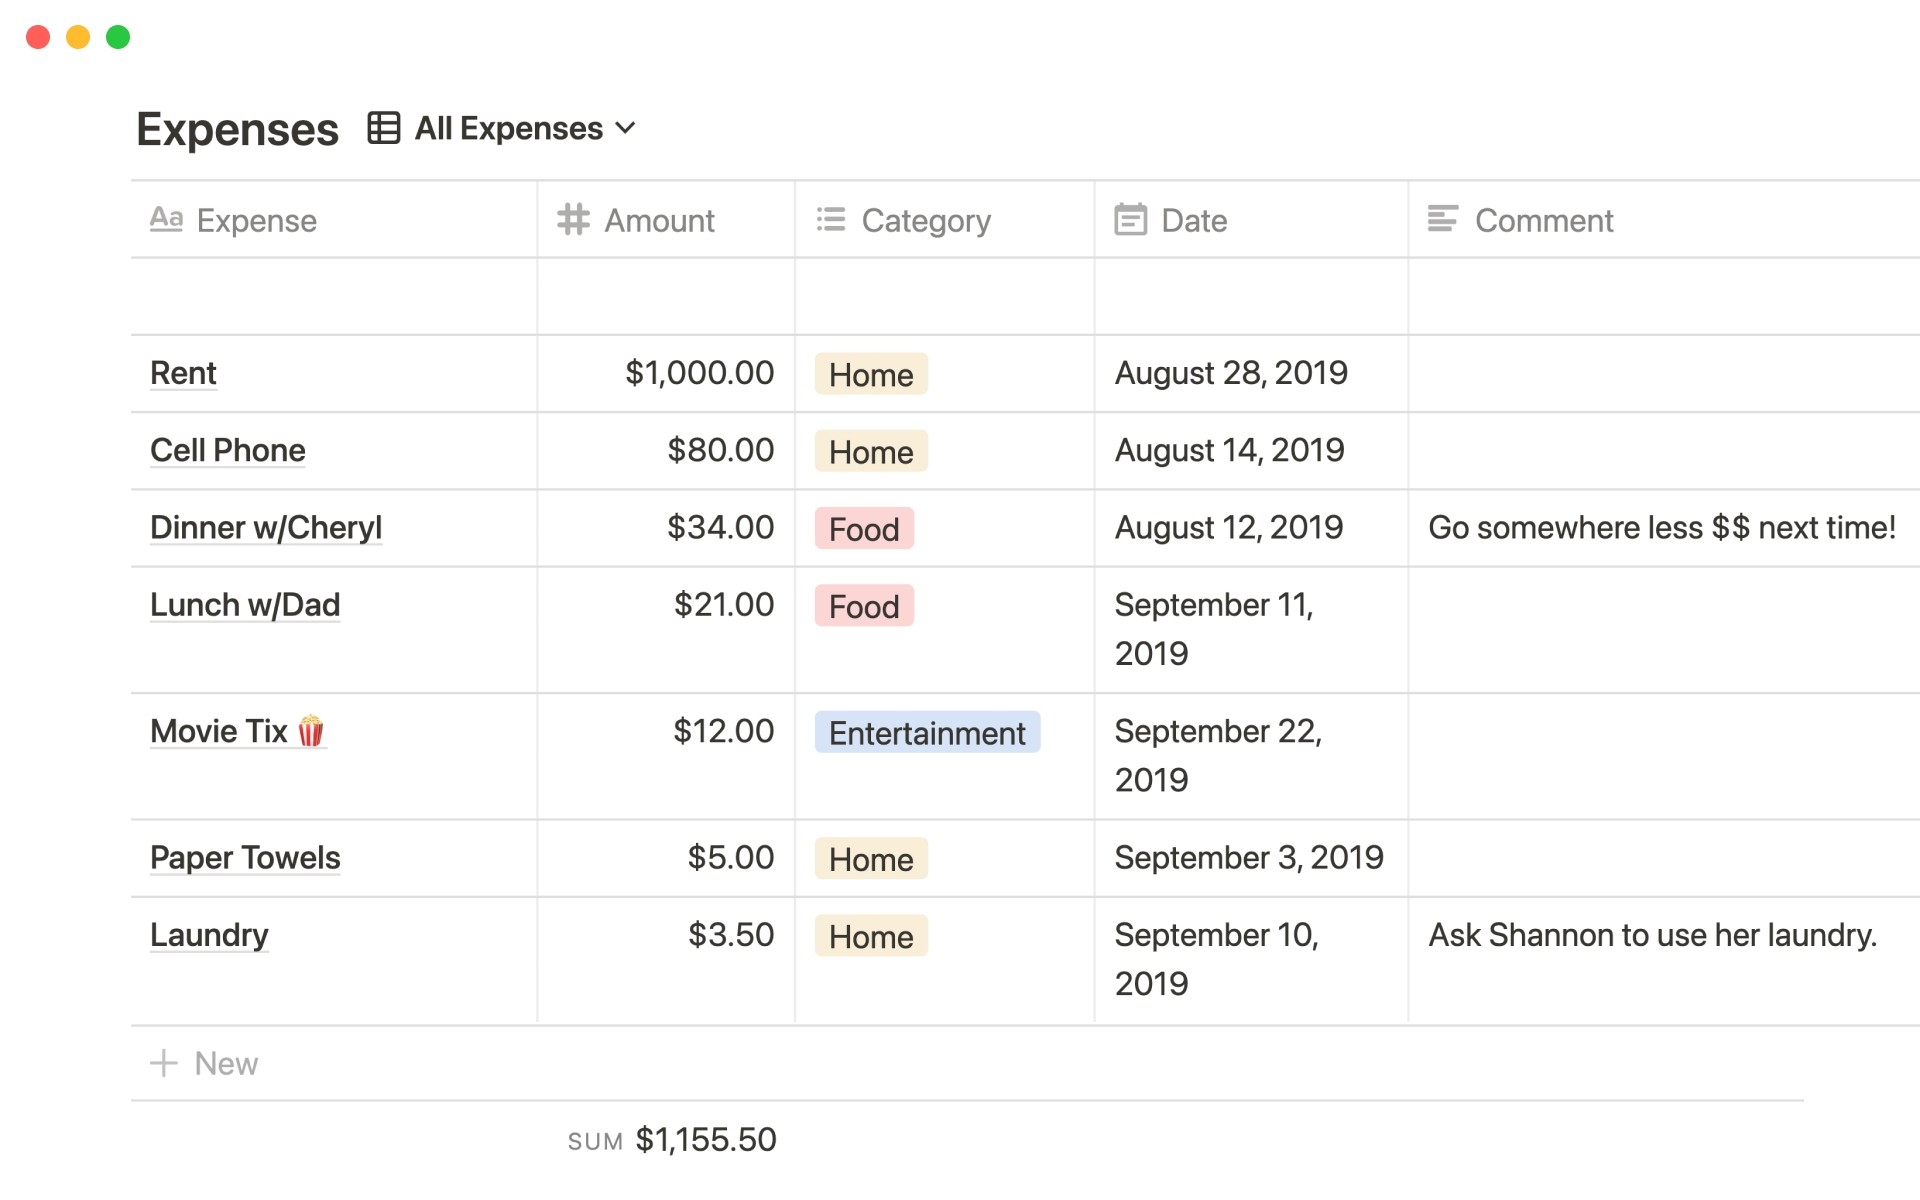Open the All Expenses view dropdown chevron
This screenshot has height=1200, width=1920.
point(627,128)
